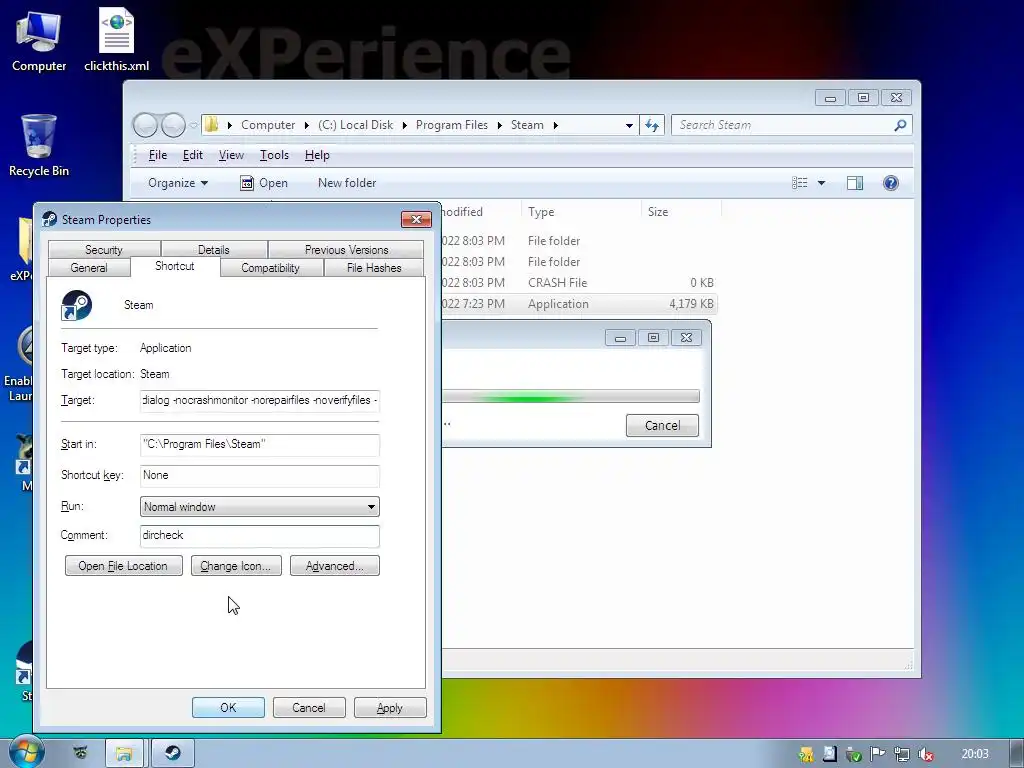Click the folder icon in the address bar
Image resolution: width=1024 pixels, height=768 pixels.
pyautogui.click(x=212, y=125)
